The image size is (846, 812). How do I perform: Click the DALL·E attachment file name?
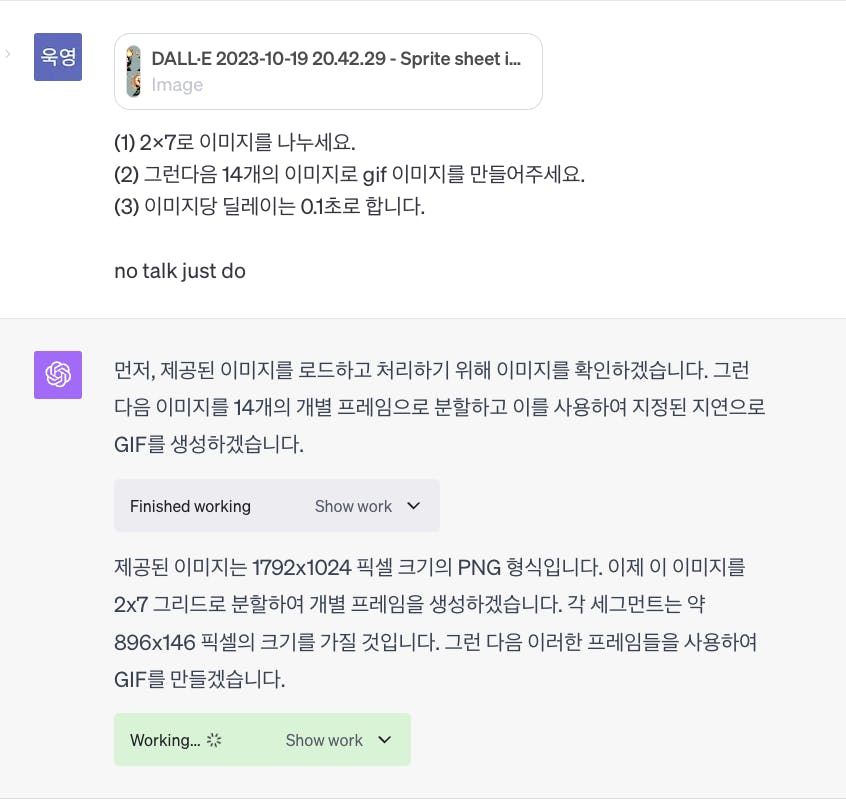coord(336,58)
